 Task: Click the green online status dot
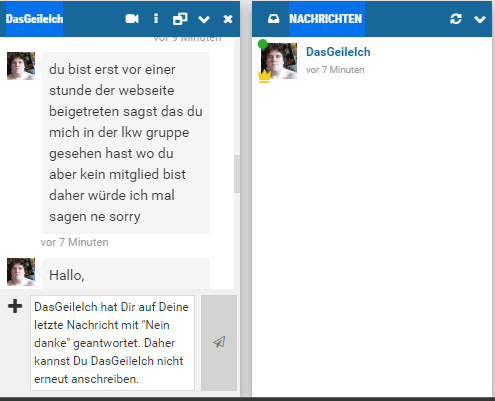[263, 44]
